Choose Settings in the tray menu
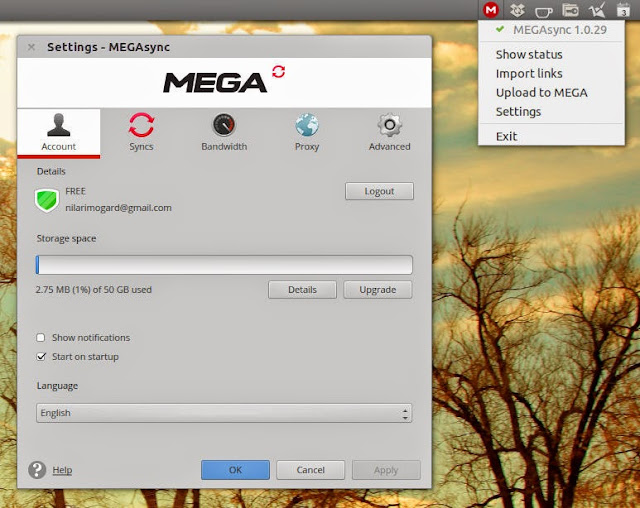The height and width of the screenshot is (508, 640). [518, 112]
